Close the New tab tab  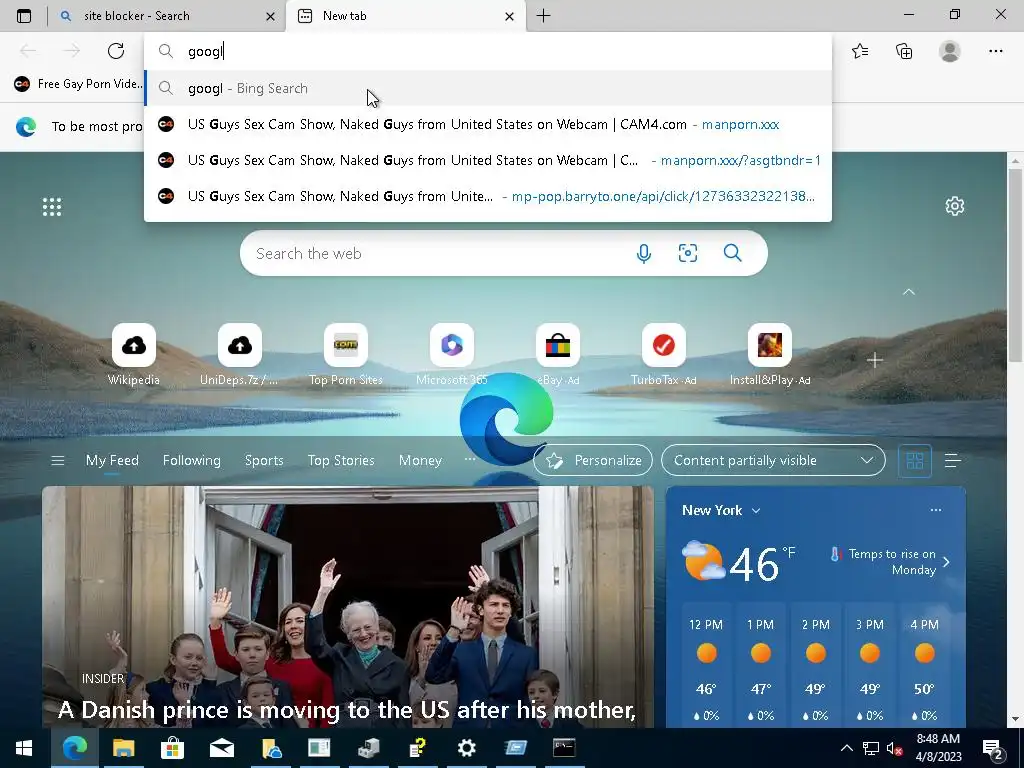pos(509,16)
